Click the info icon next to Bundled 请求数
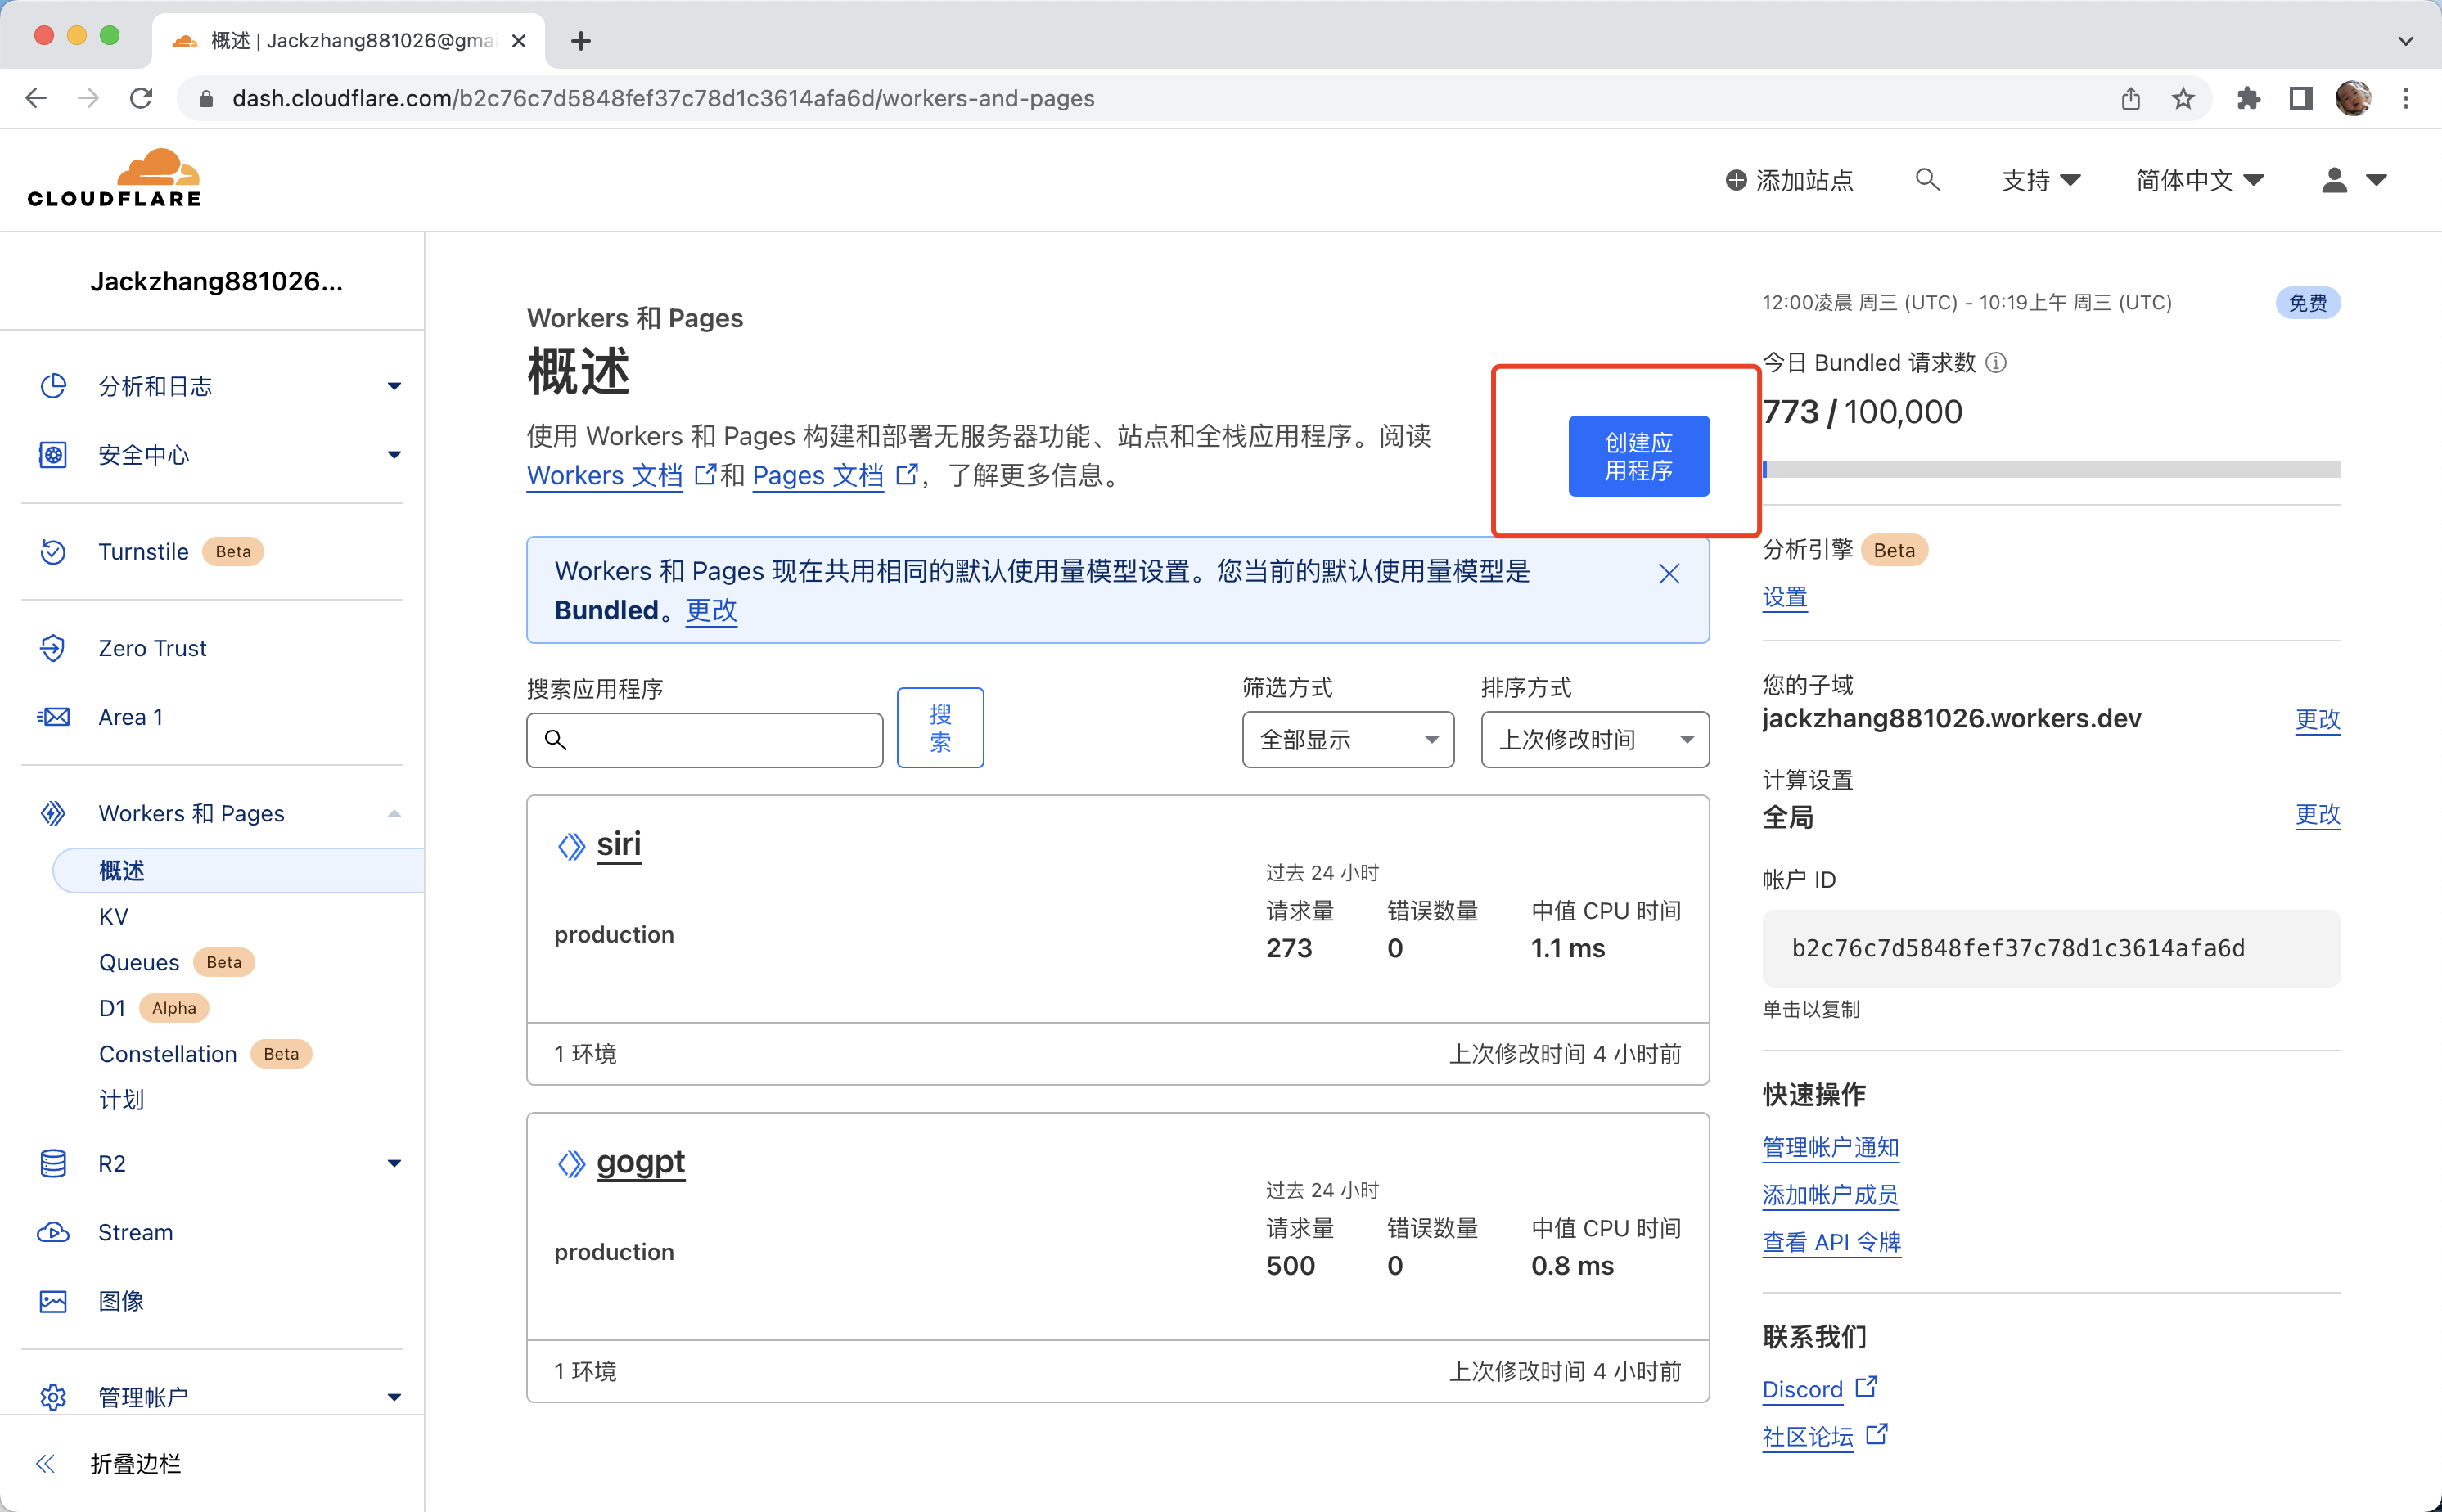Screen dimensions: 2442x1512 (1996, 363)
